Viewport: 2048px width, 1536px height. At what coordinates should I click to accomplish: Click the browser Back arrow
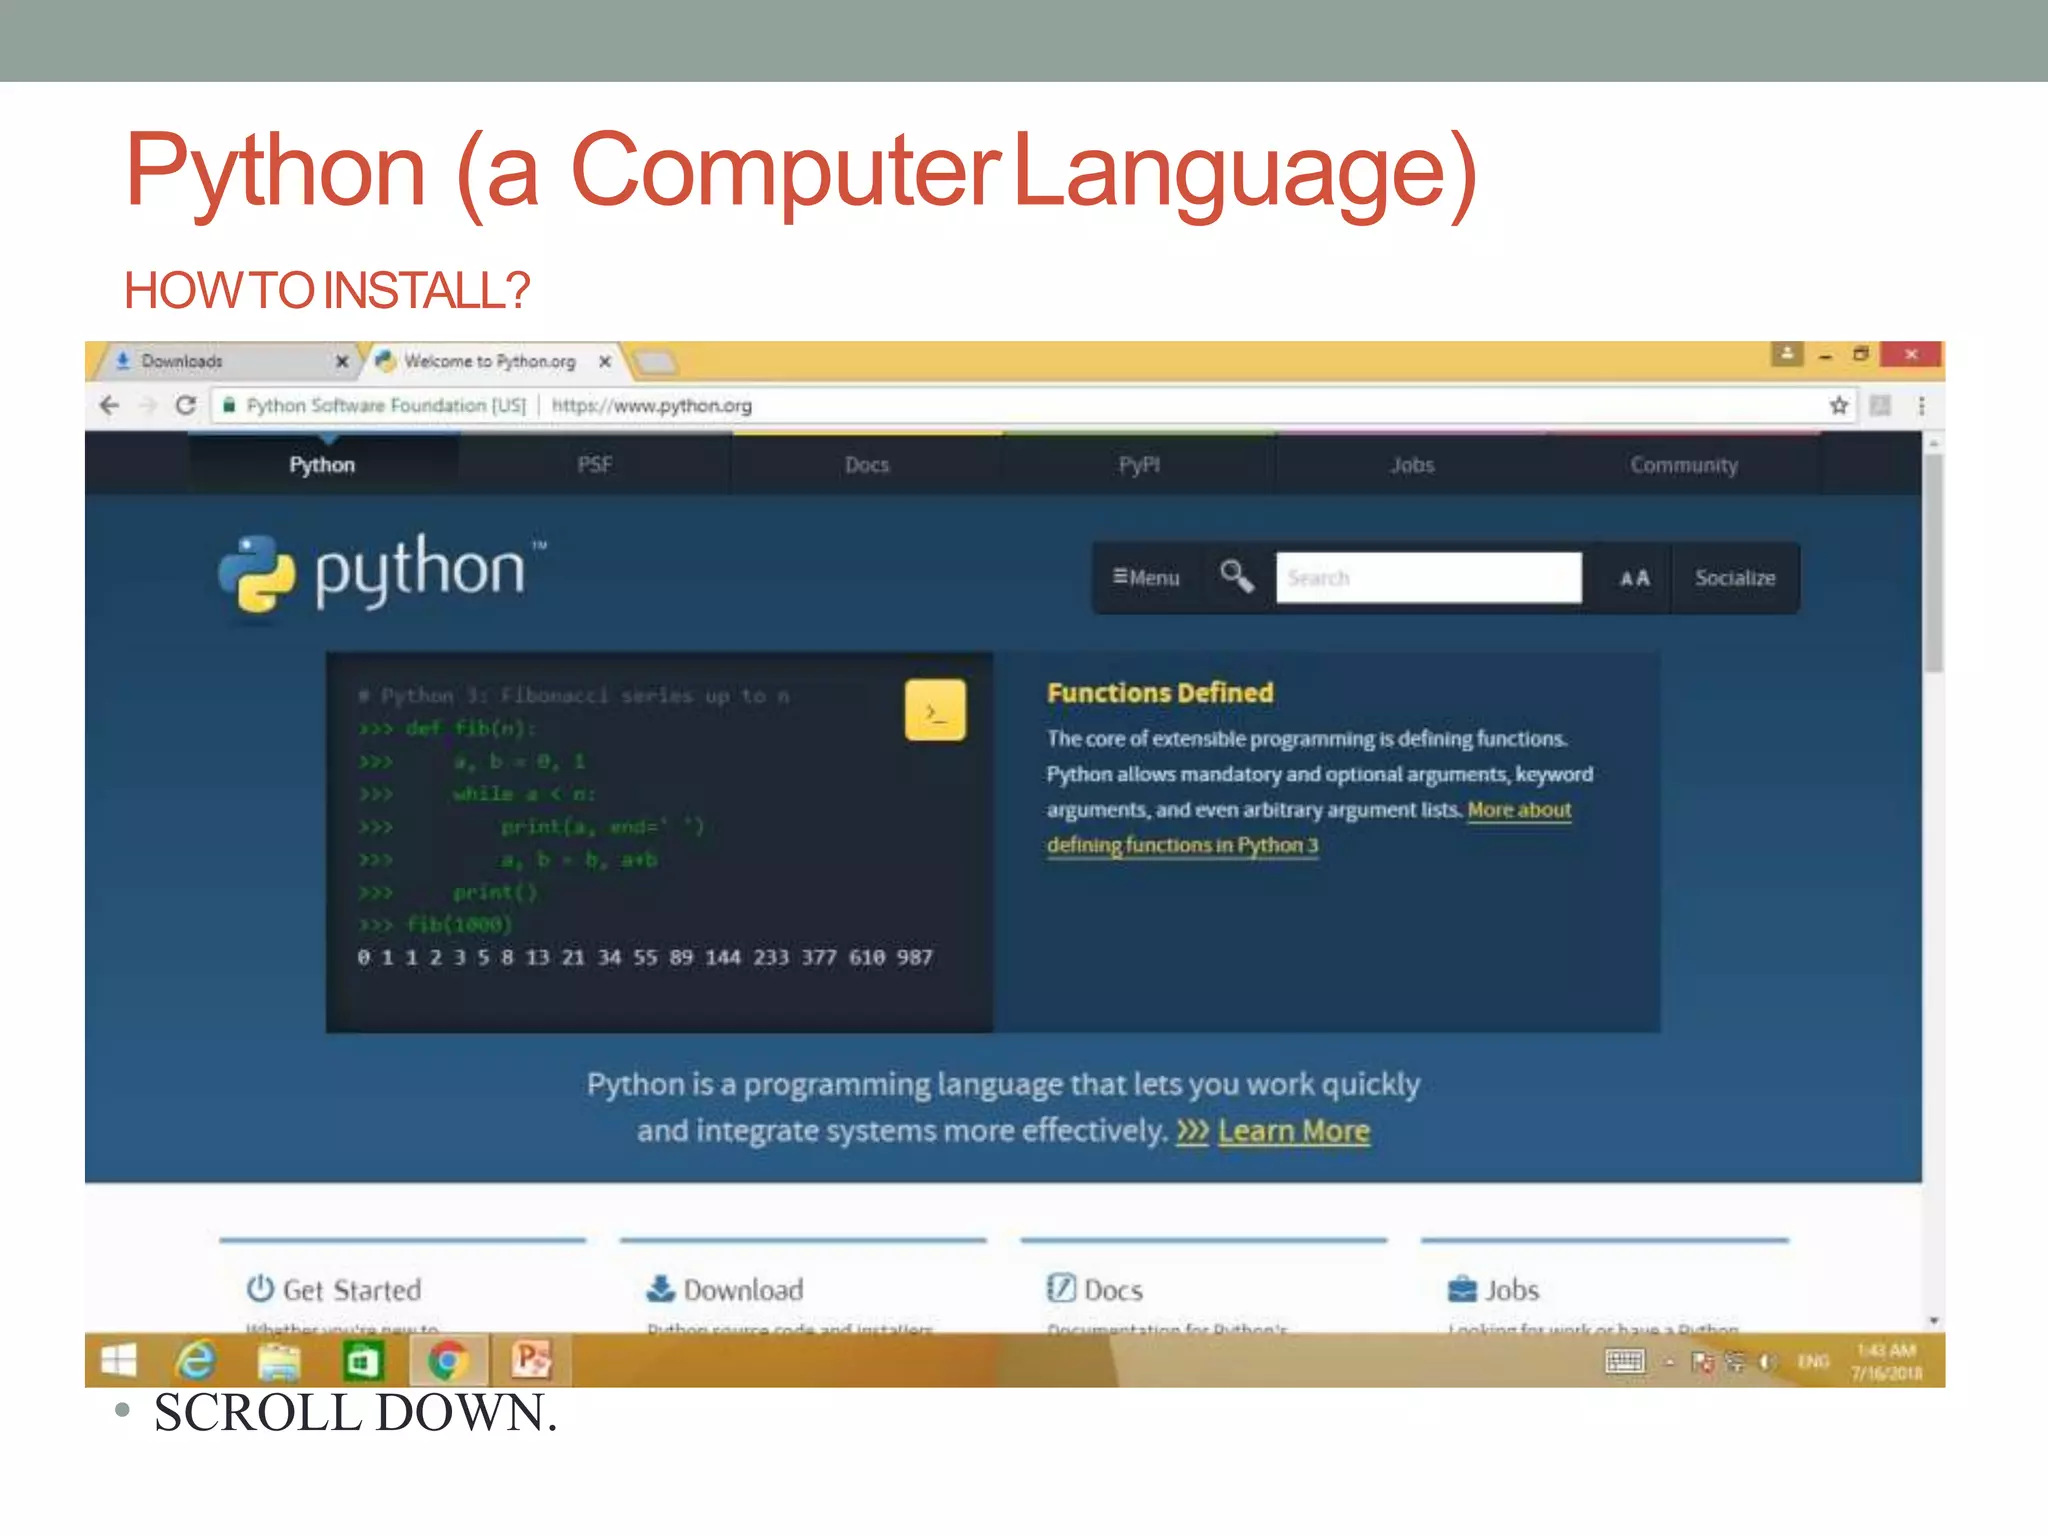[x=109, y=405]
